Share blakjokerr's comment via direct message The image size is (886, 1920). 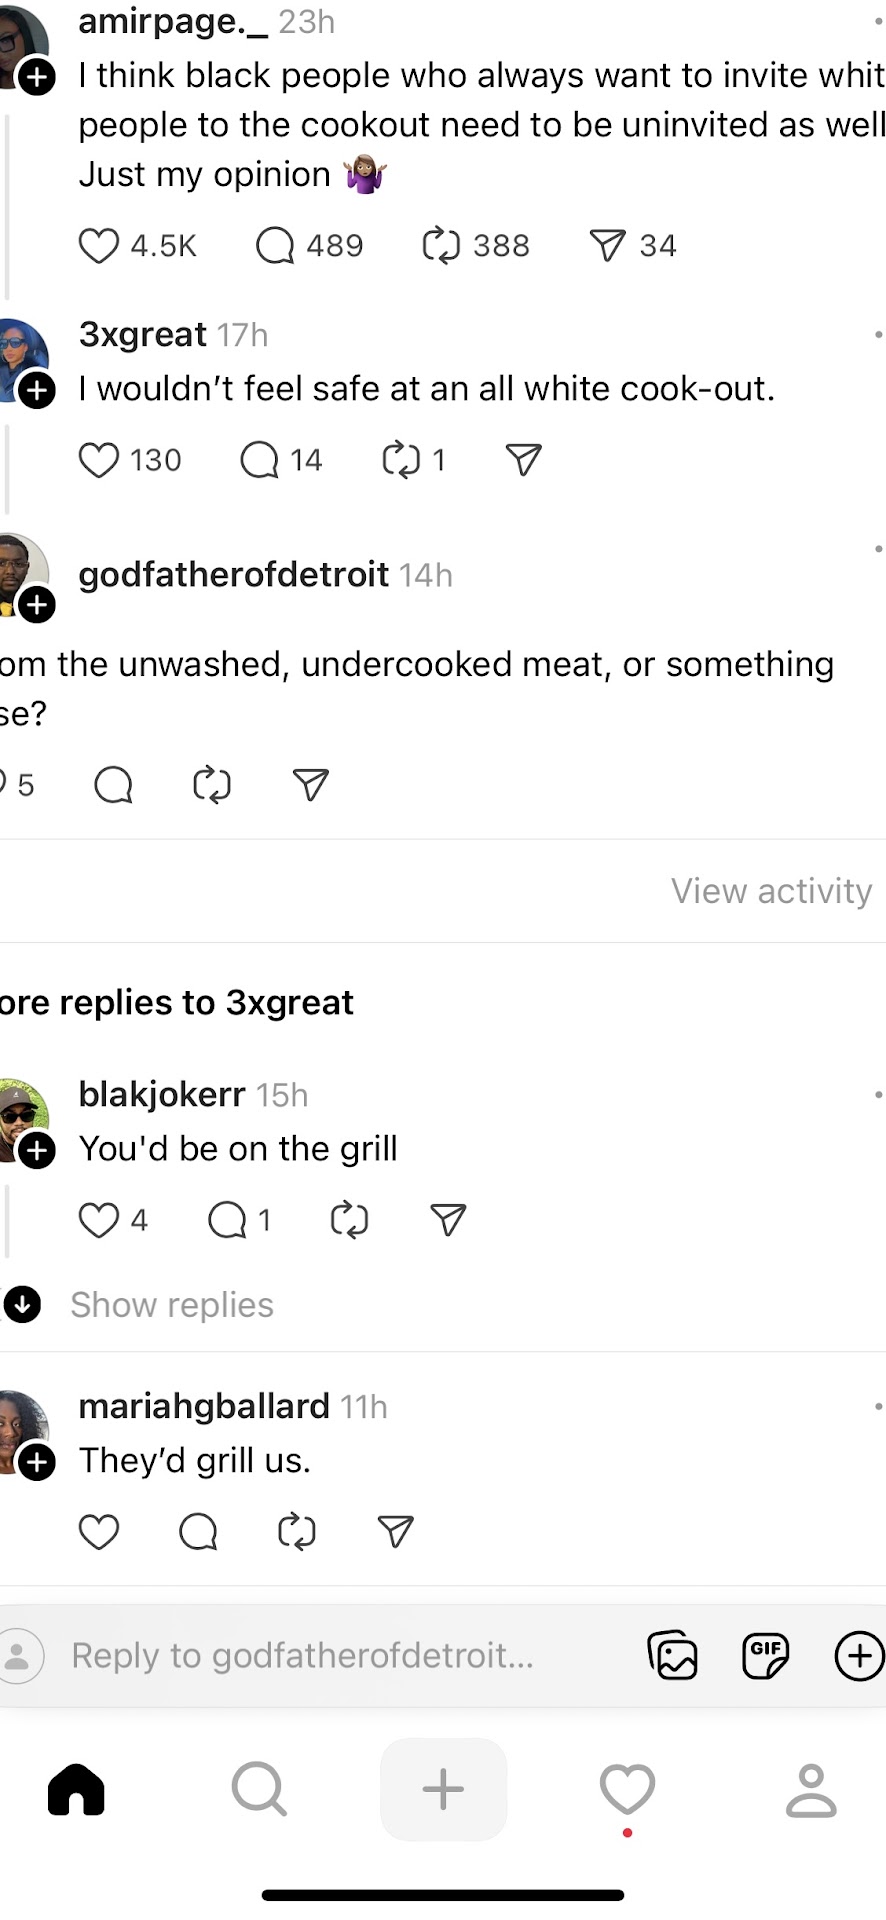pyautogui.click(x=446, y=1219)
